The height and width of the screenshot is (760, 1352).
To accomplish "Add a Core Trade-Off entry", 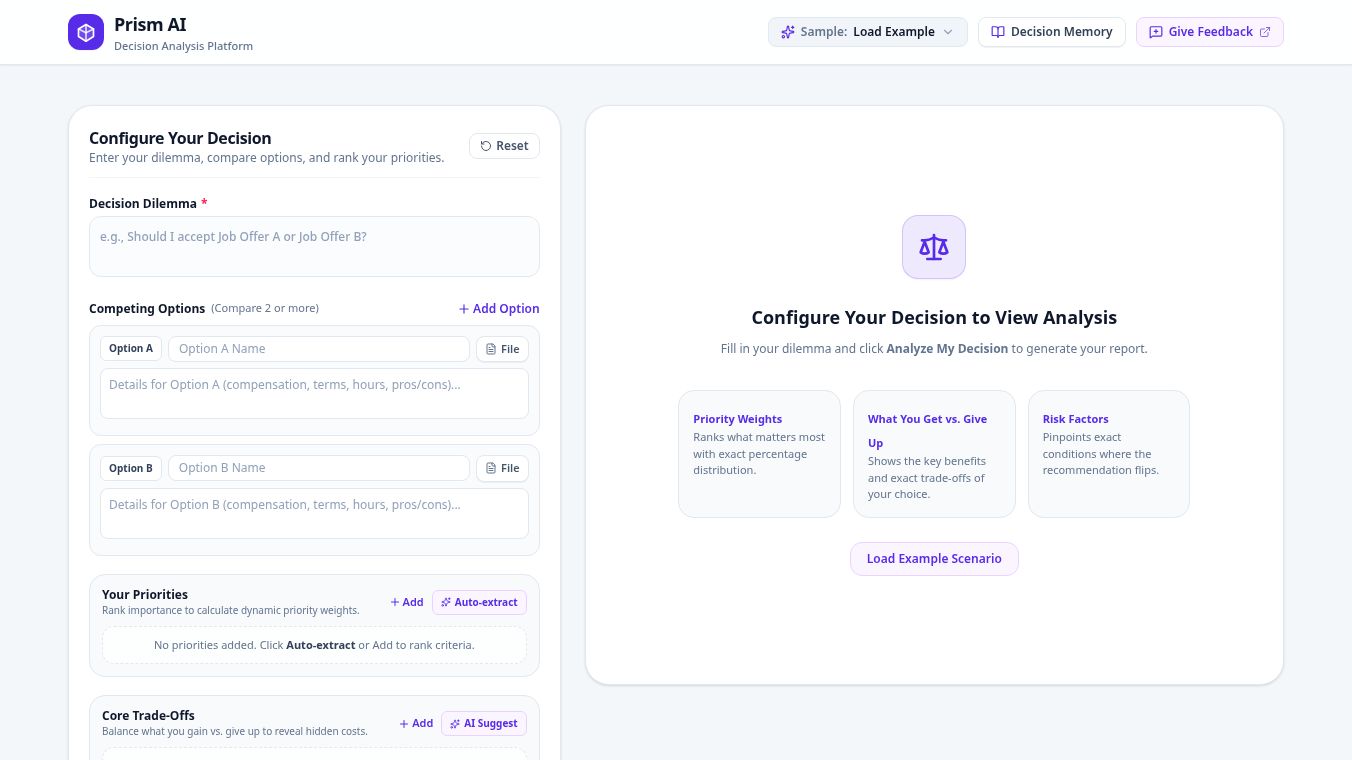I will (416, 723).
